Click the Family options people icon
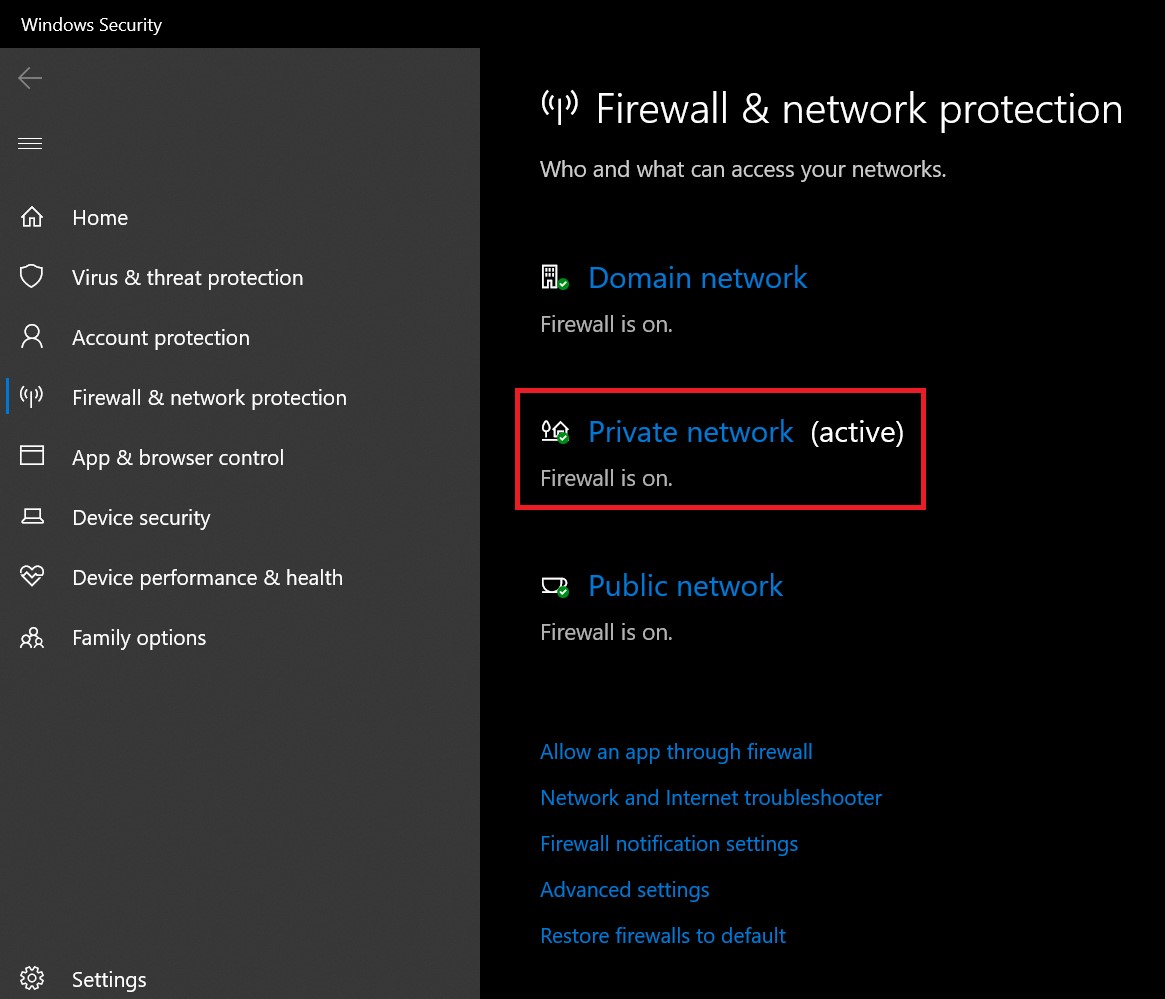Screen dimensions: 1165x999 (x=32, y=637)
